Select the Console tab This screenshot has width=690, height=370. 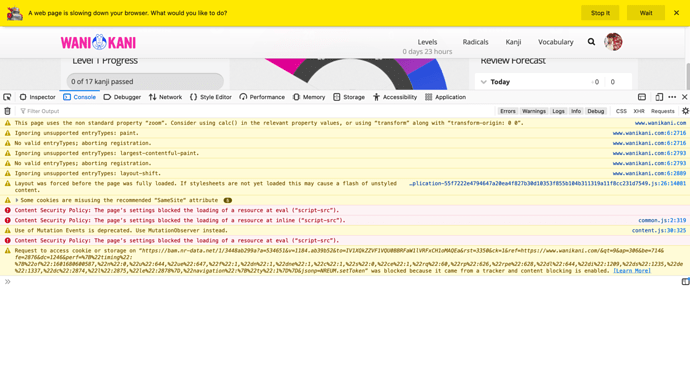80,97
